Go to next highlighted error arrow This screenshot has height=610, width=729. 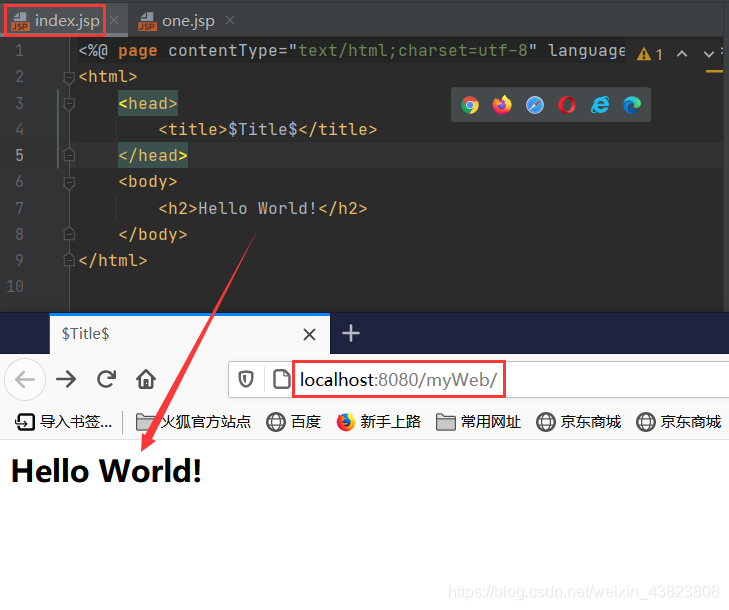pos(709,54)
